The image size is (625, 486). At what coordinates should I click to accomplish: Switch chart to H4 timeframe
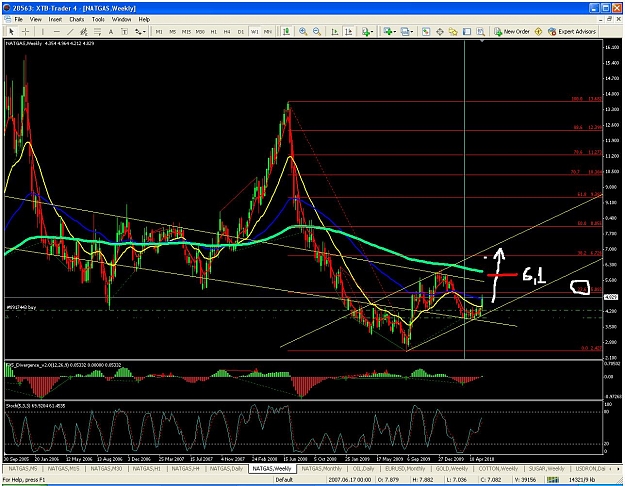pos(227,31)
